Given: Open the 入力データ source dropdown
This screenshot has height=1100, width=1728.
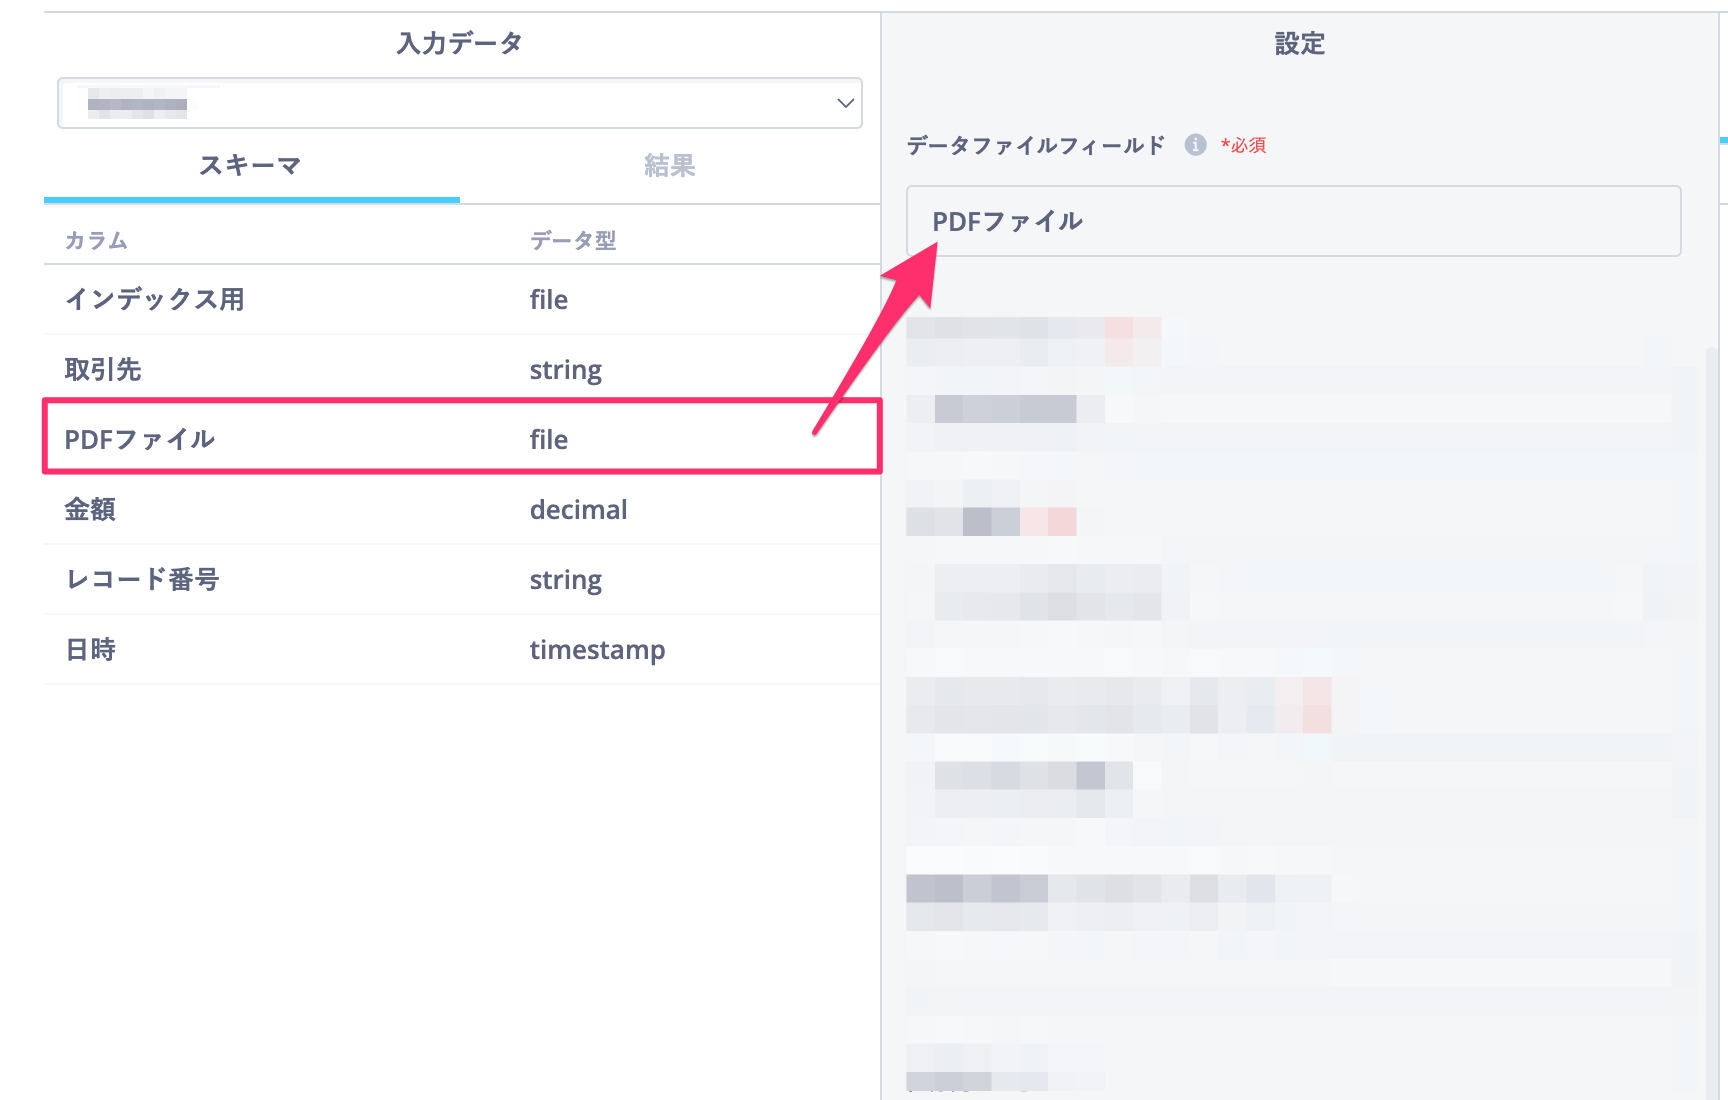Looking at the screenshot, I should tap(460, 103).
